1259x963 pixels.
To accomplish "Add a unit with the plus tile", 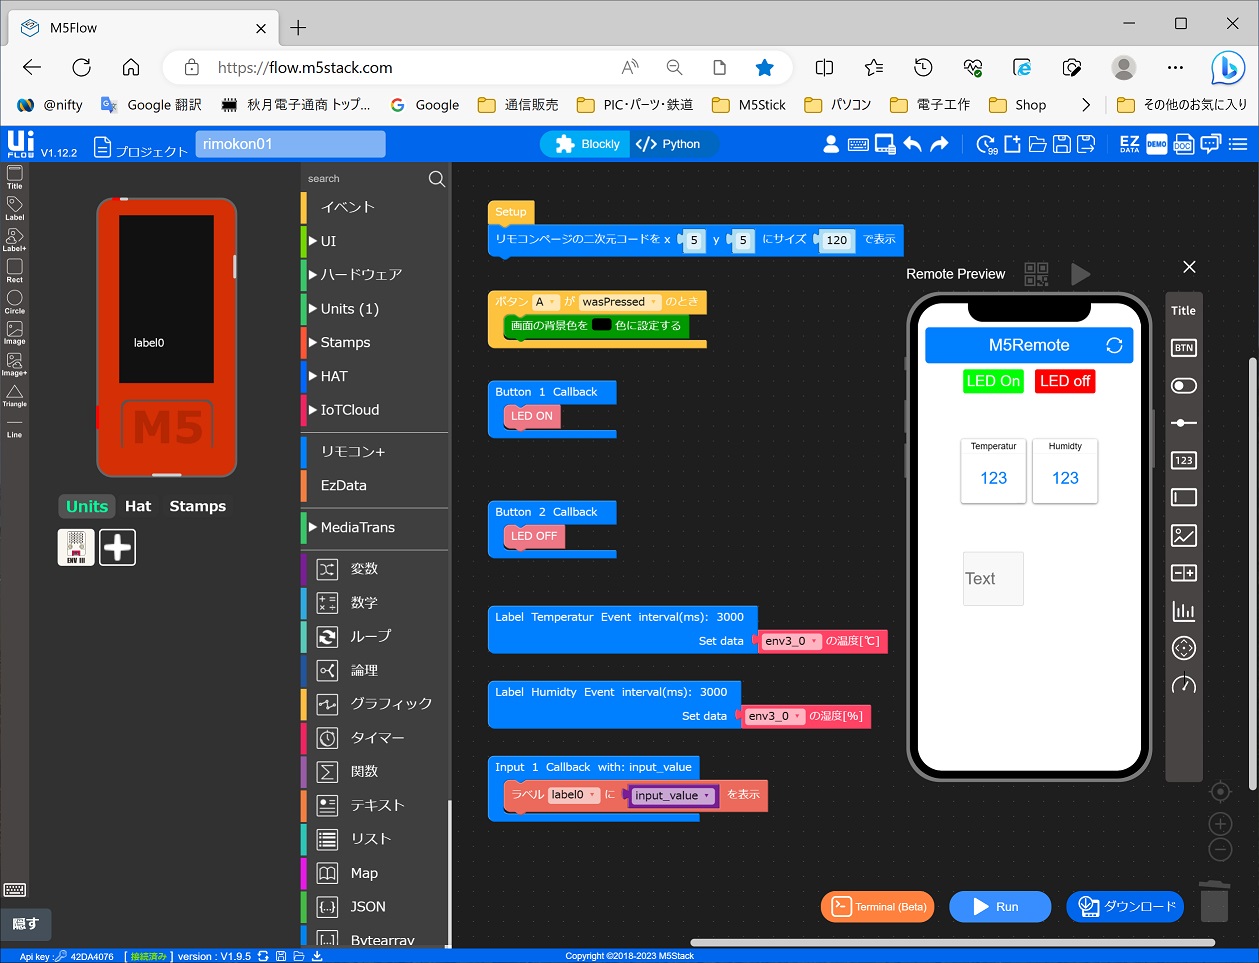I will (117, 547).
